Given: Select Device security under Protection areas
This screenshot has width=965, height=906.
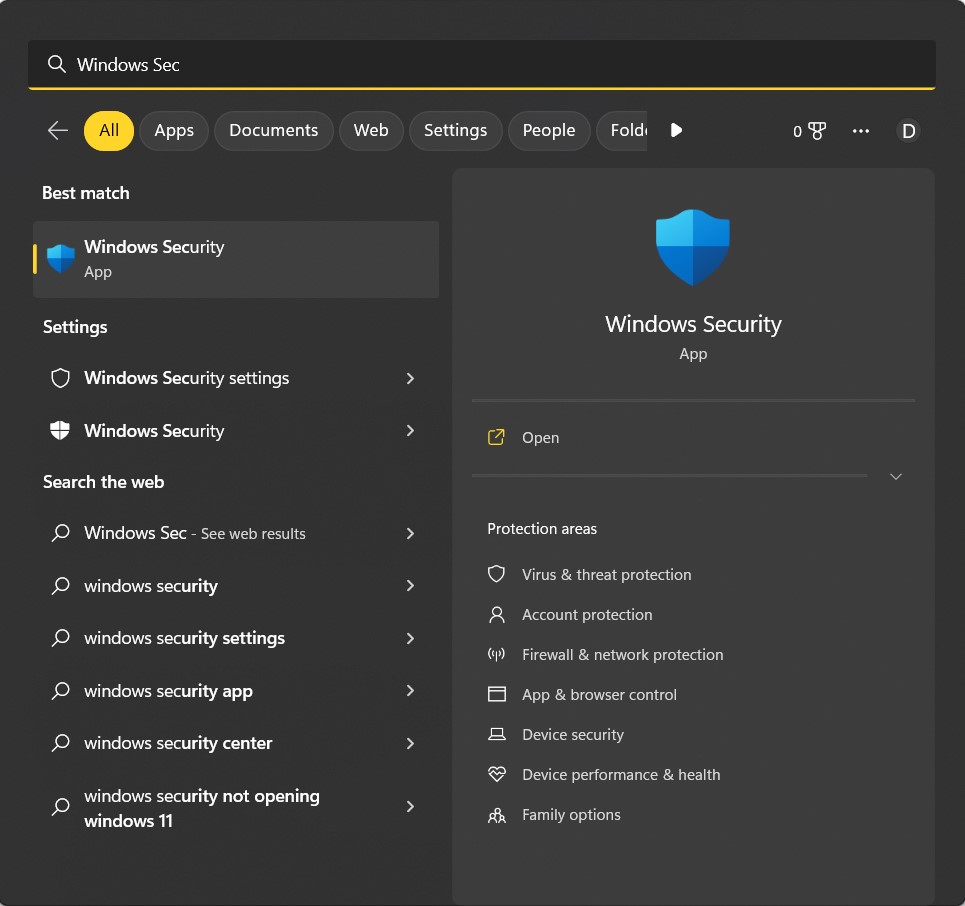Looking at the screenshot, I should (x=571, y=734).
